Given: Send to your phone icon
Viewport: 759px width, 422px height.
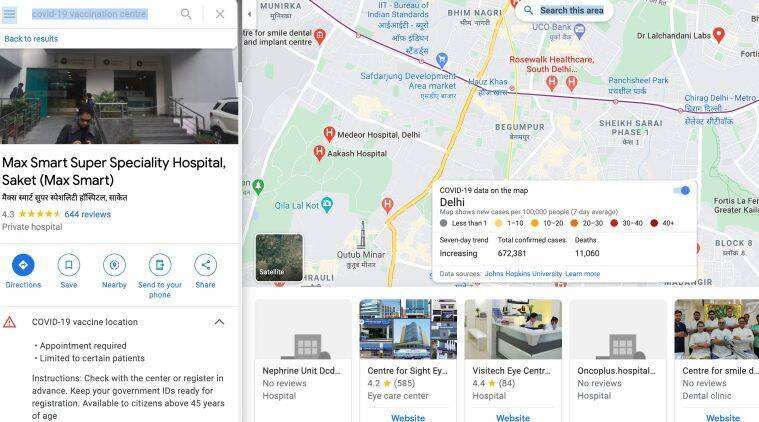Looking at the screenshot, I should point(160,265).
